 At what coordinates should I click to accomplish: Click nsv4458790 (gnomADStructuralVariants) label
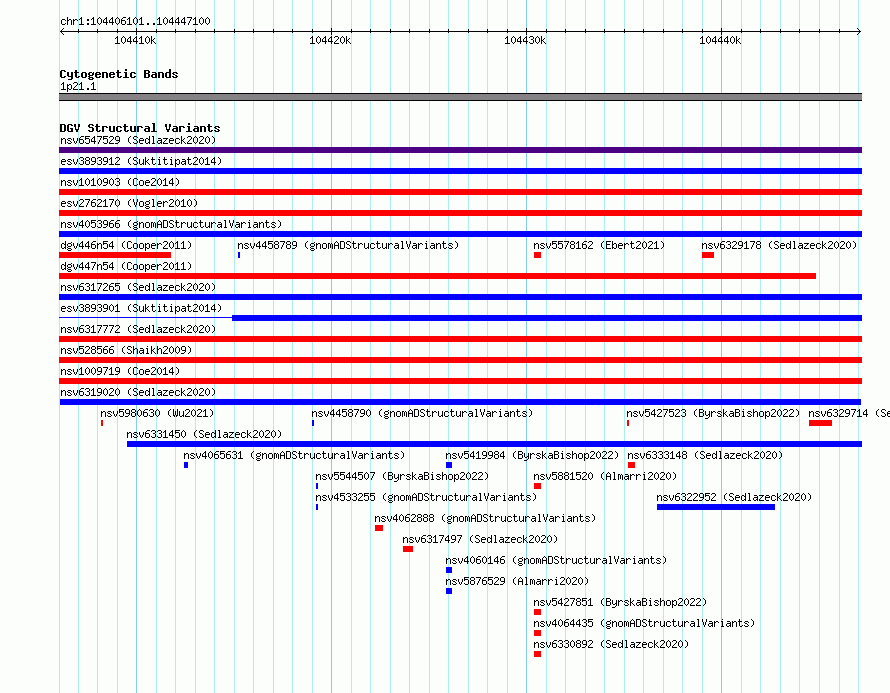pyautogui.click(x=422, y=413)
